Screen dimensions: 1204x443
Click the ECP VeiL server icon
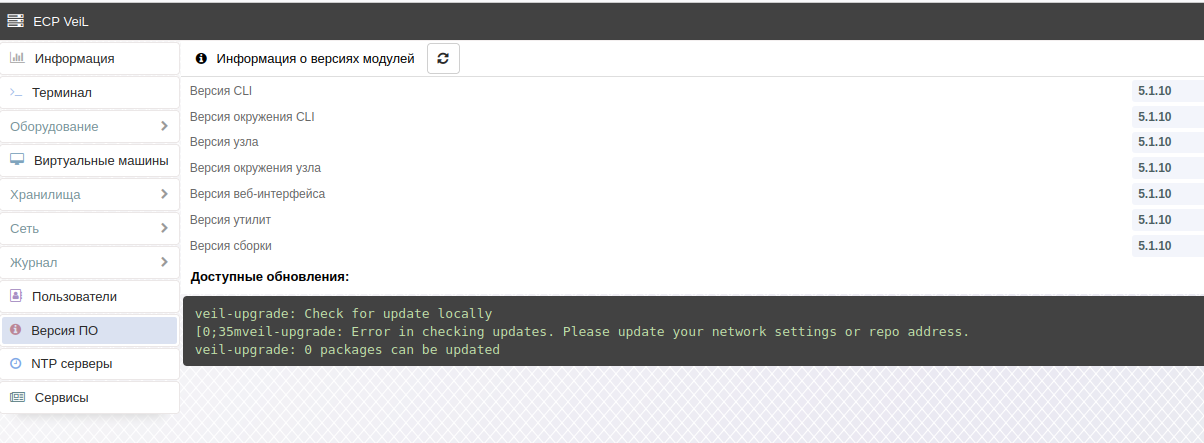(x=16, y=21)
